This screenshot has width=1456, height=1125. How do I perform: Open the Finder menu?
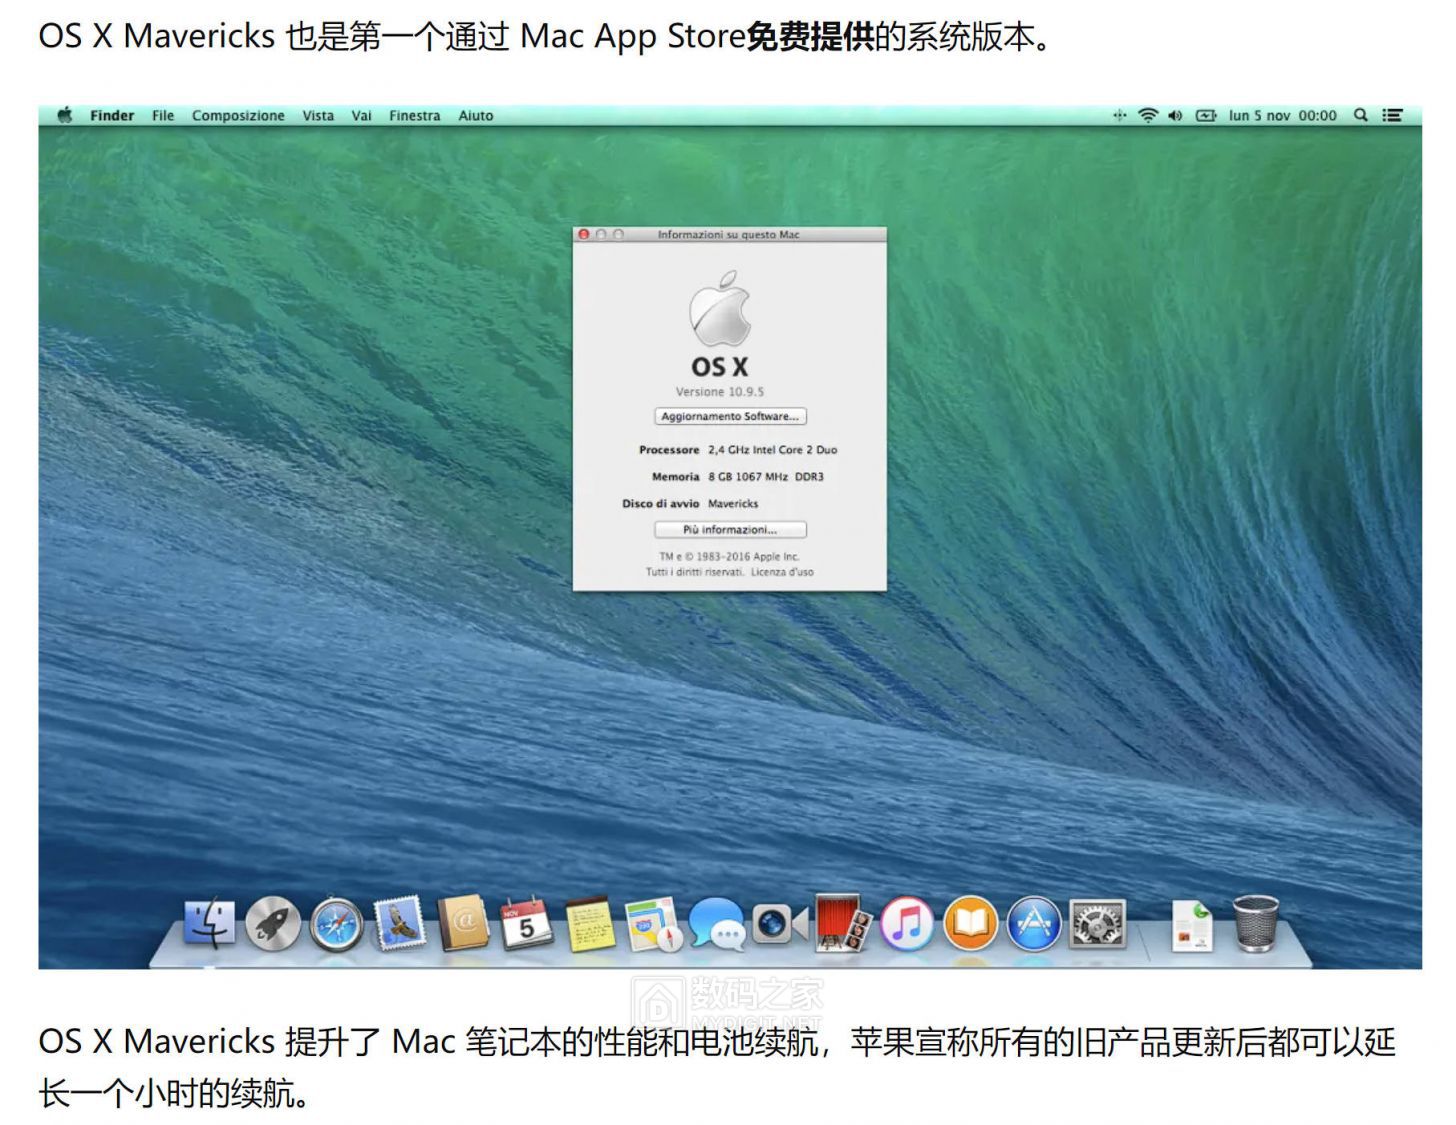click(111, 115)
